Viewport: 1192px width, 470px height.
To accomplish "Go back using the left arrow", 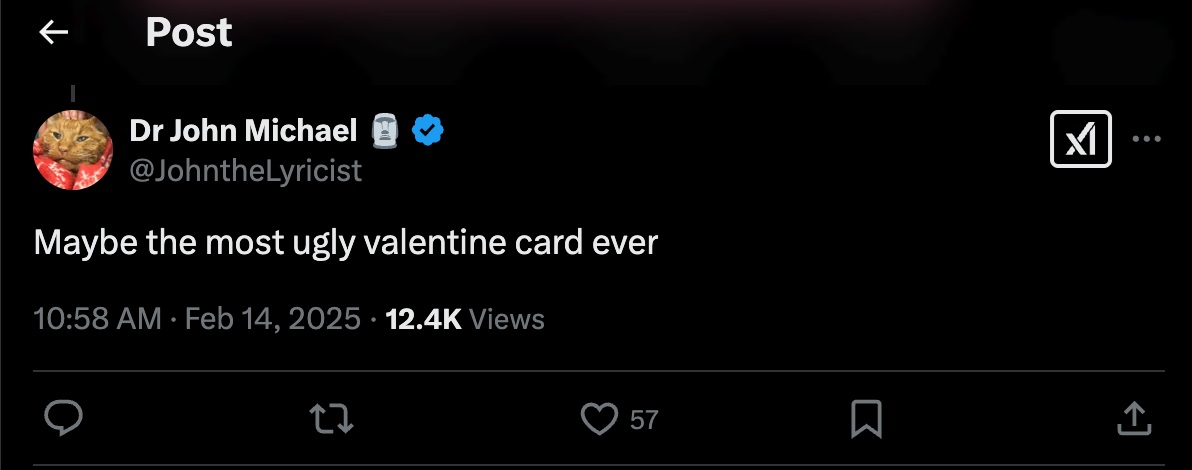I will pyautogui.click(x=53, y=33).
